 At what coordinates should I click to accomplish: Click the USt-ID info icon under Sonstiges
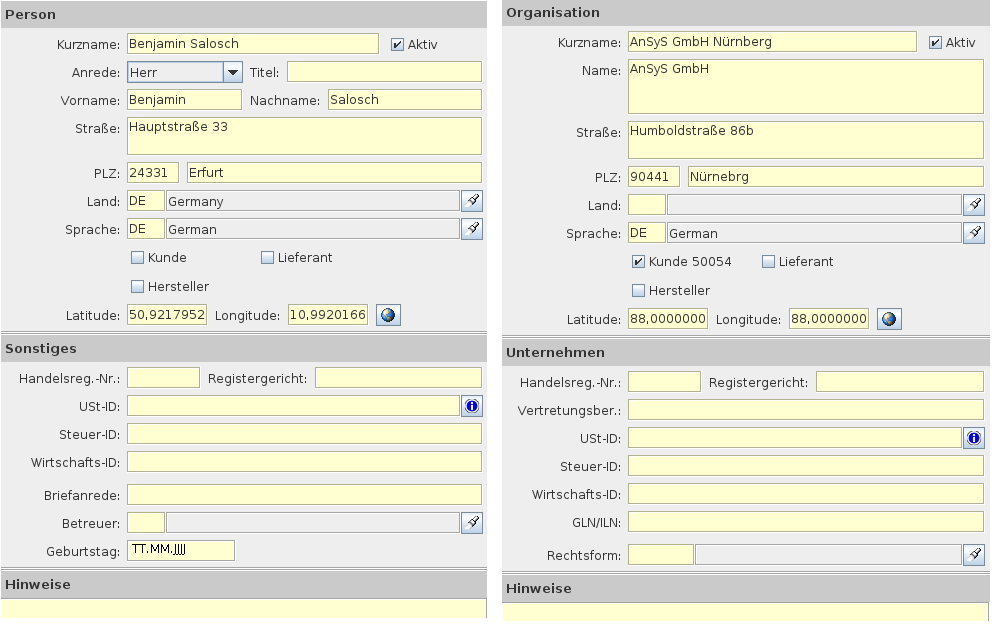tap(472, 405)
